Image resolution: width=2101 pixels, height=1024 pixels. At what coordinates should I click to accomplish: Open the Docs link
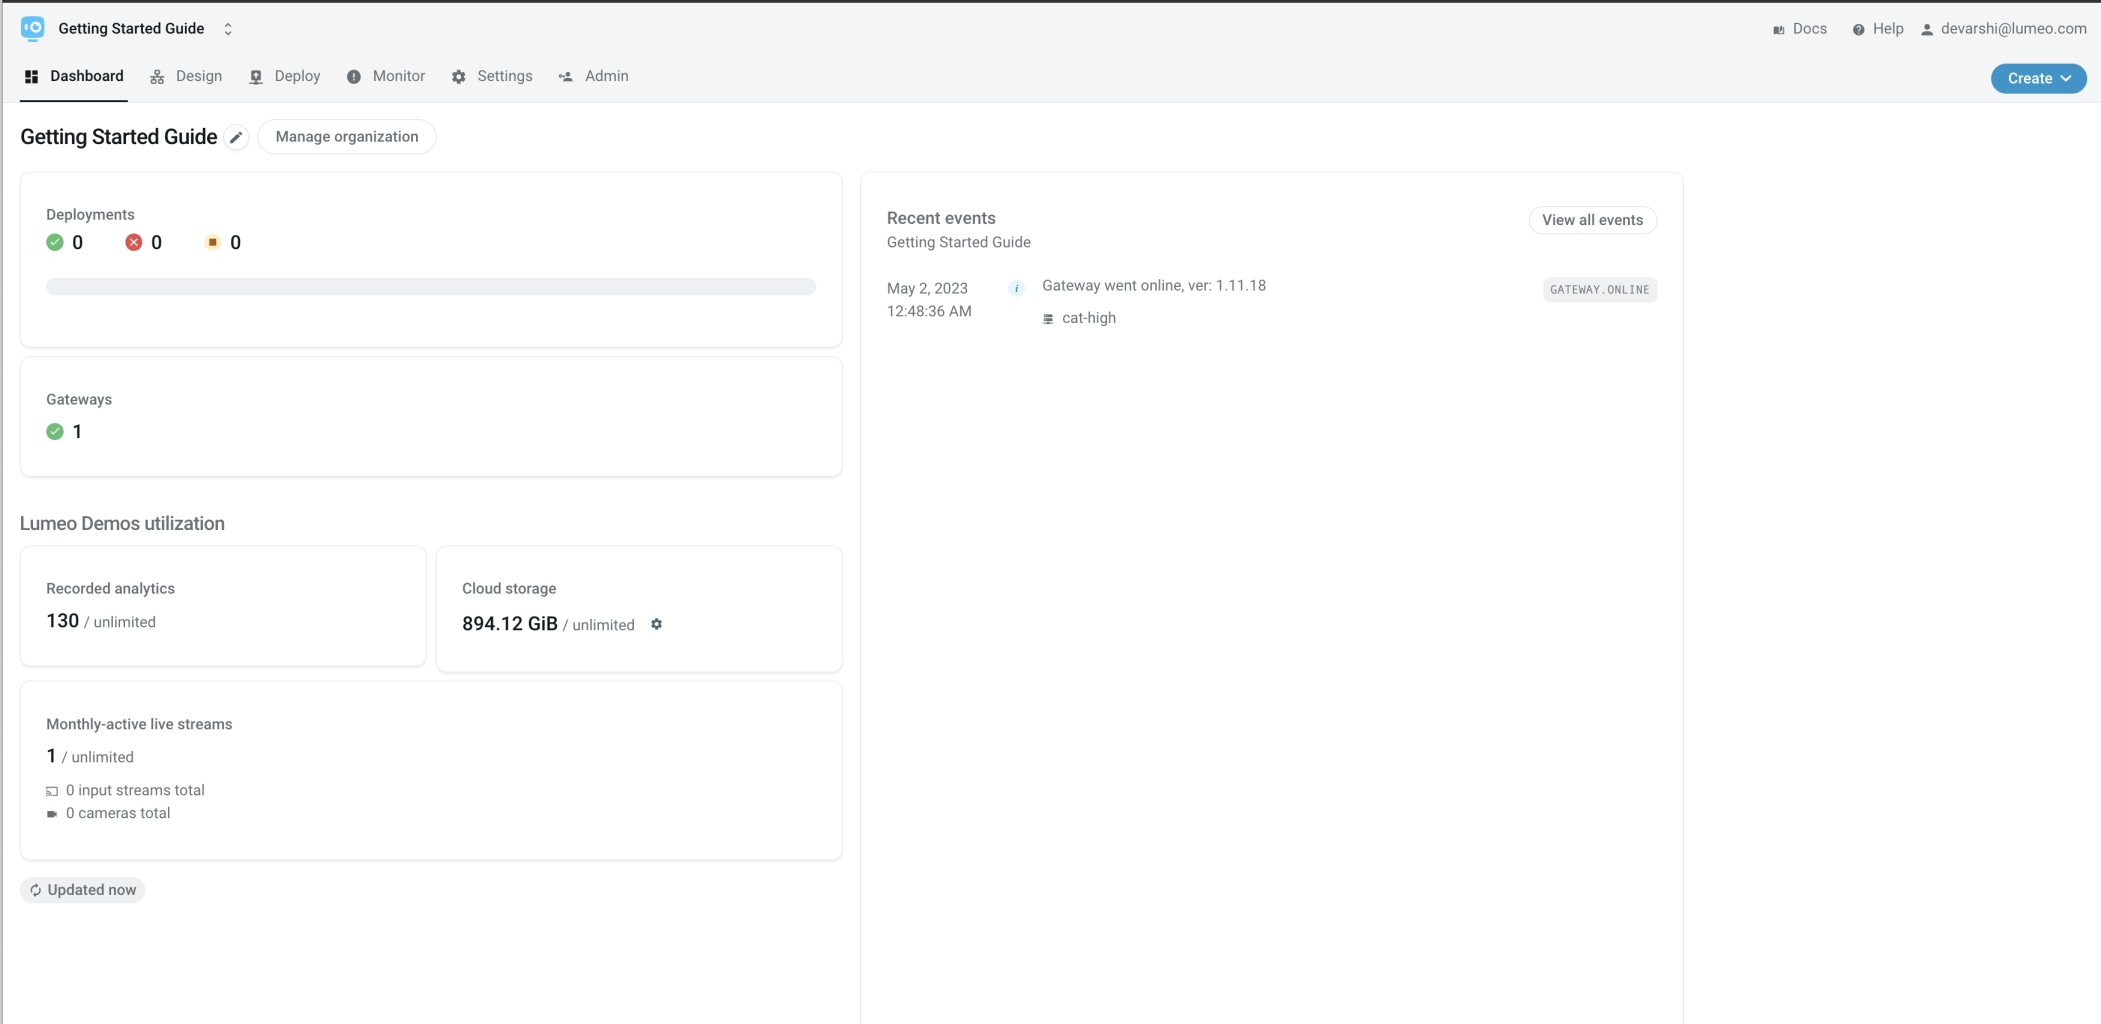1799,29
